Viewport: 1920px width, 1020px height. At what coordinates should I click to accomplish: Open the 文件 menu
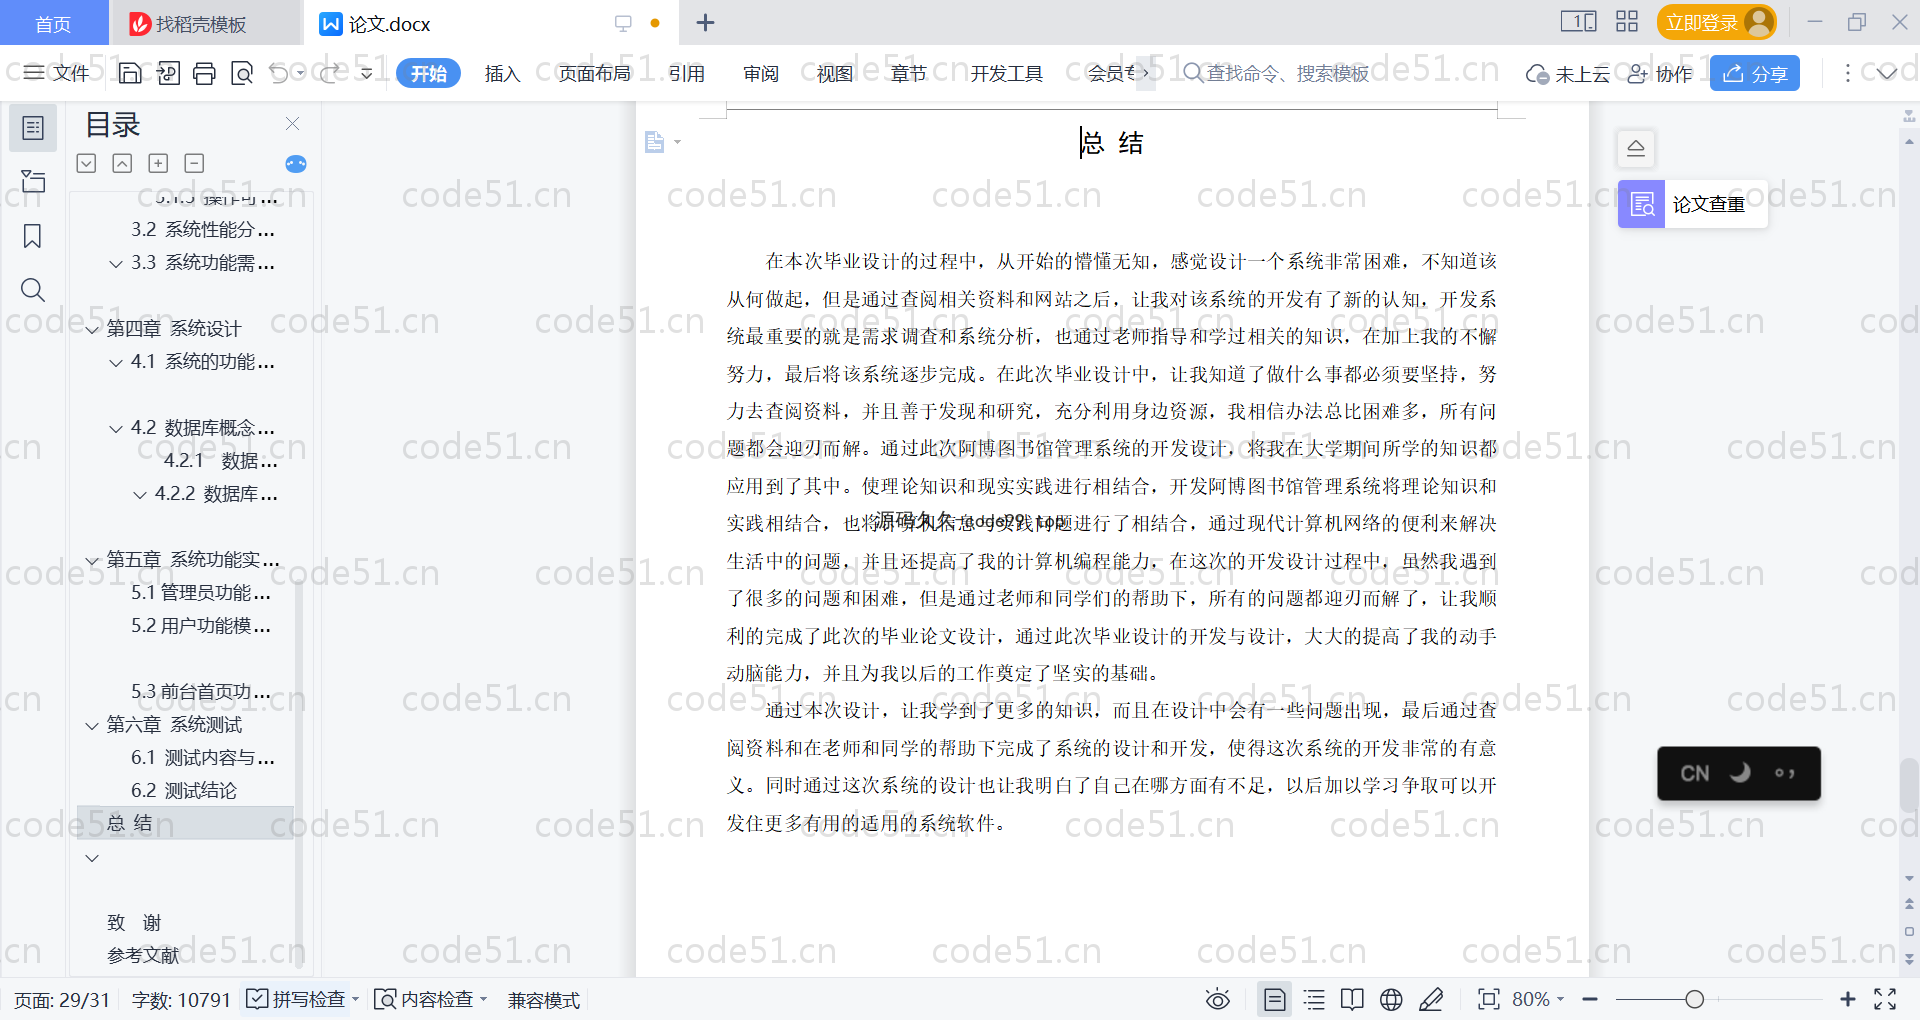[57, 73]
